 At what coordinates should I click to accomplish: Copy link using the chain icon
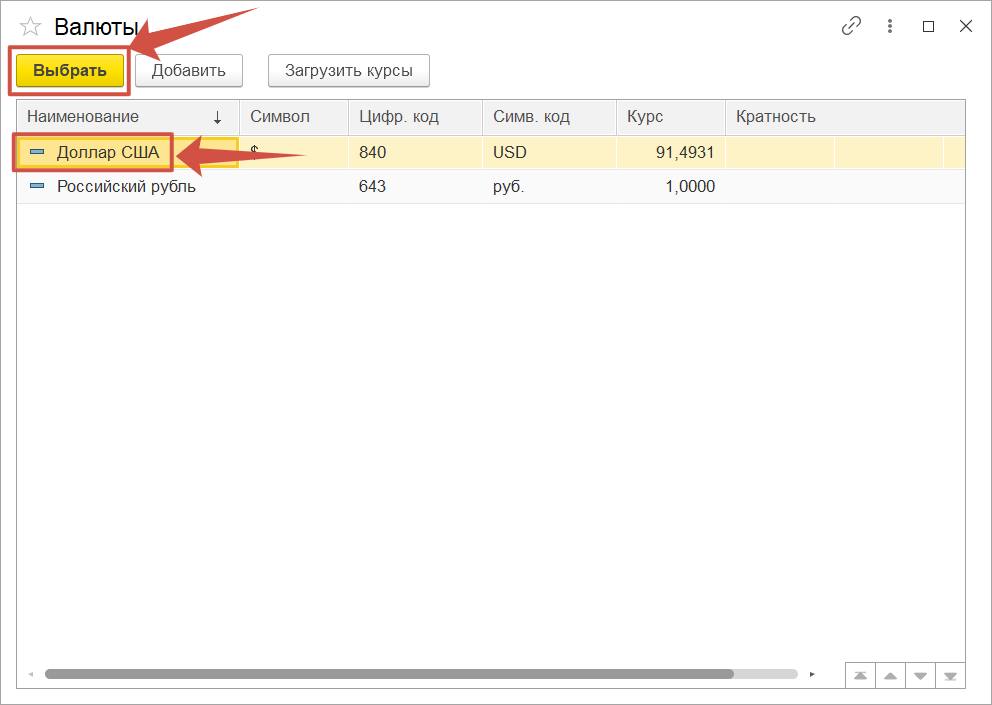tap(851, 27)
